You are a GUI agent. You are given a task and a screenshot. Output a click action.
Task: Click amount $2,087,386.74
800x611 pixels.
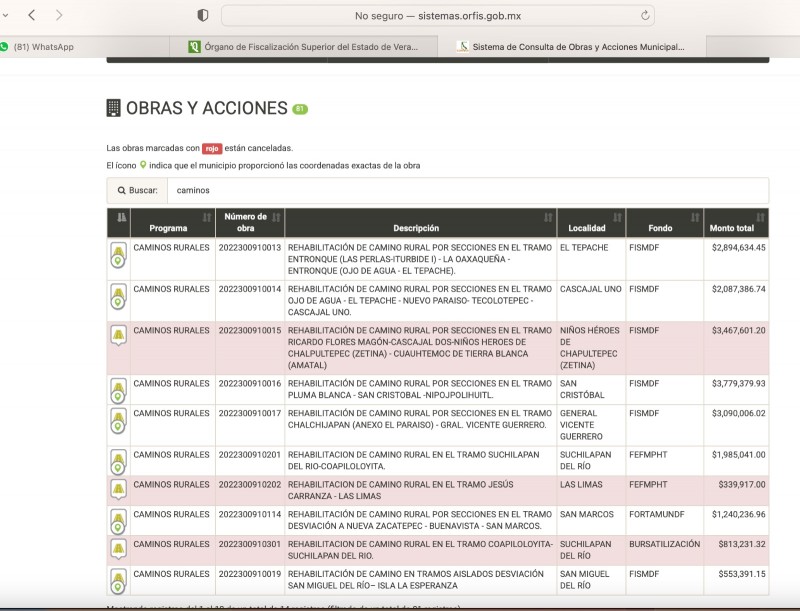[739, 289]
